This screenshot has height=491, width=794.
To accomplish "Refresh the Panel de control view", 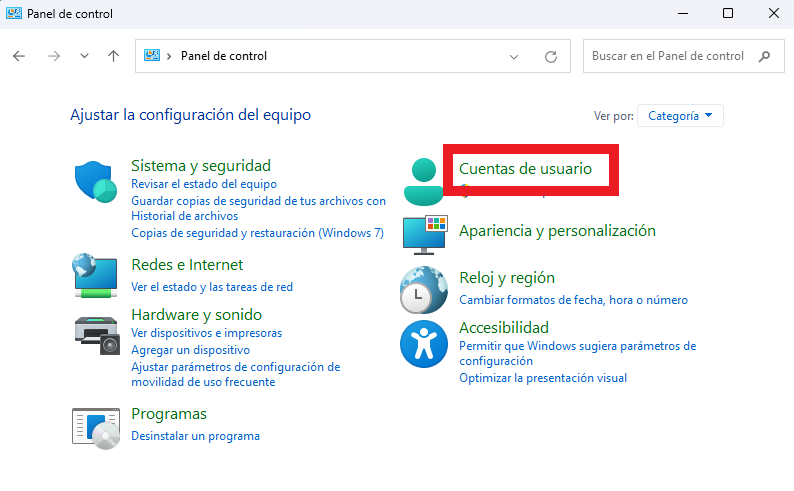I will click(x=551, y=56).
